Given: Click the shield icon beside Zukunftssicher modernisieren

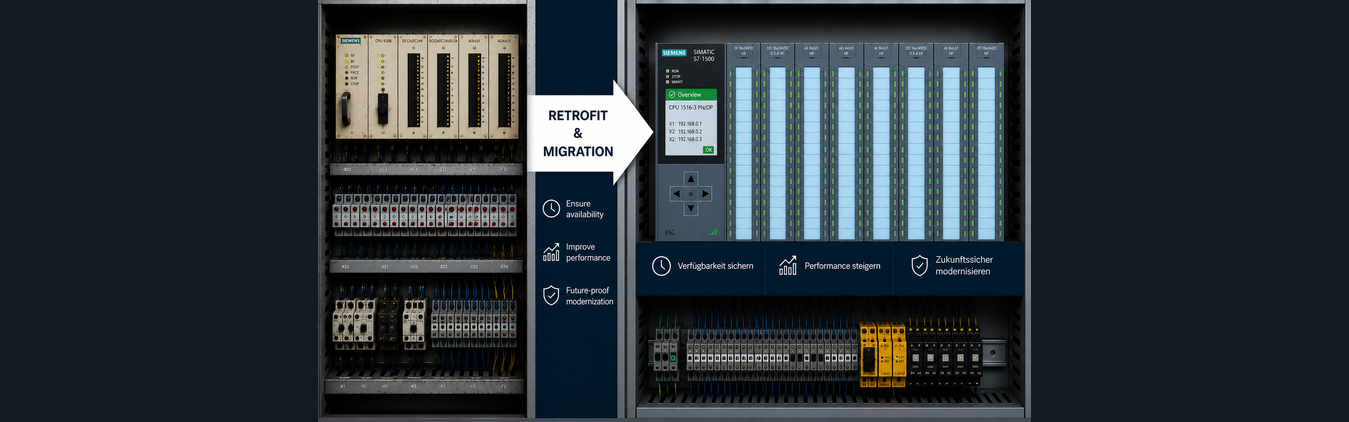Looking at the screenshot, I should [919, 265].
